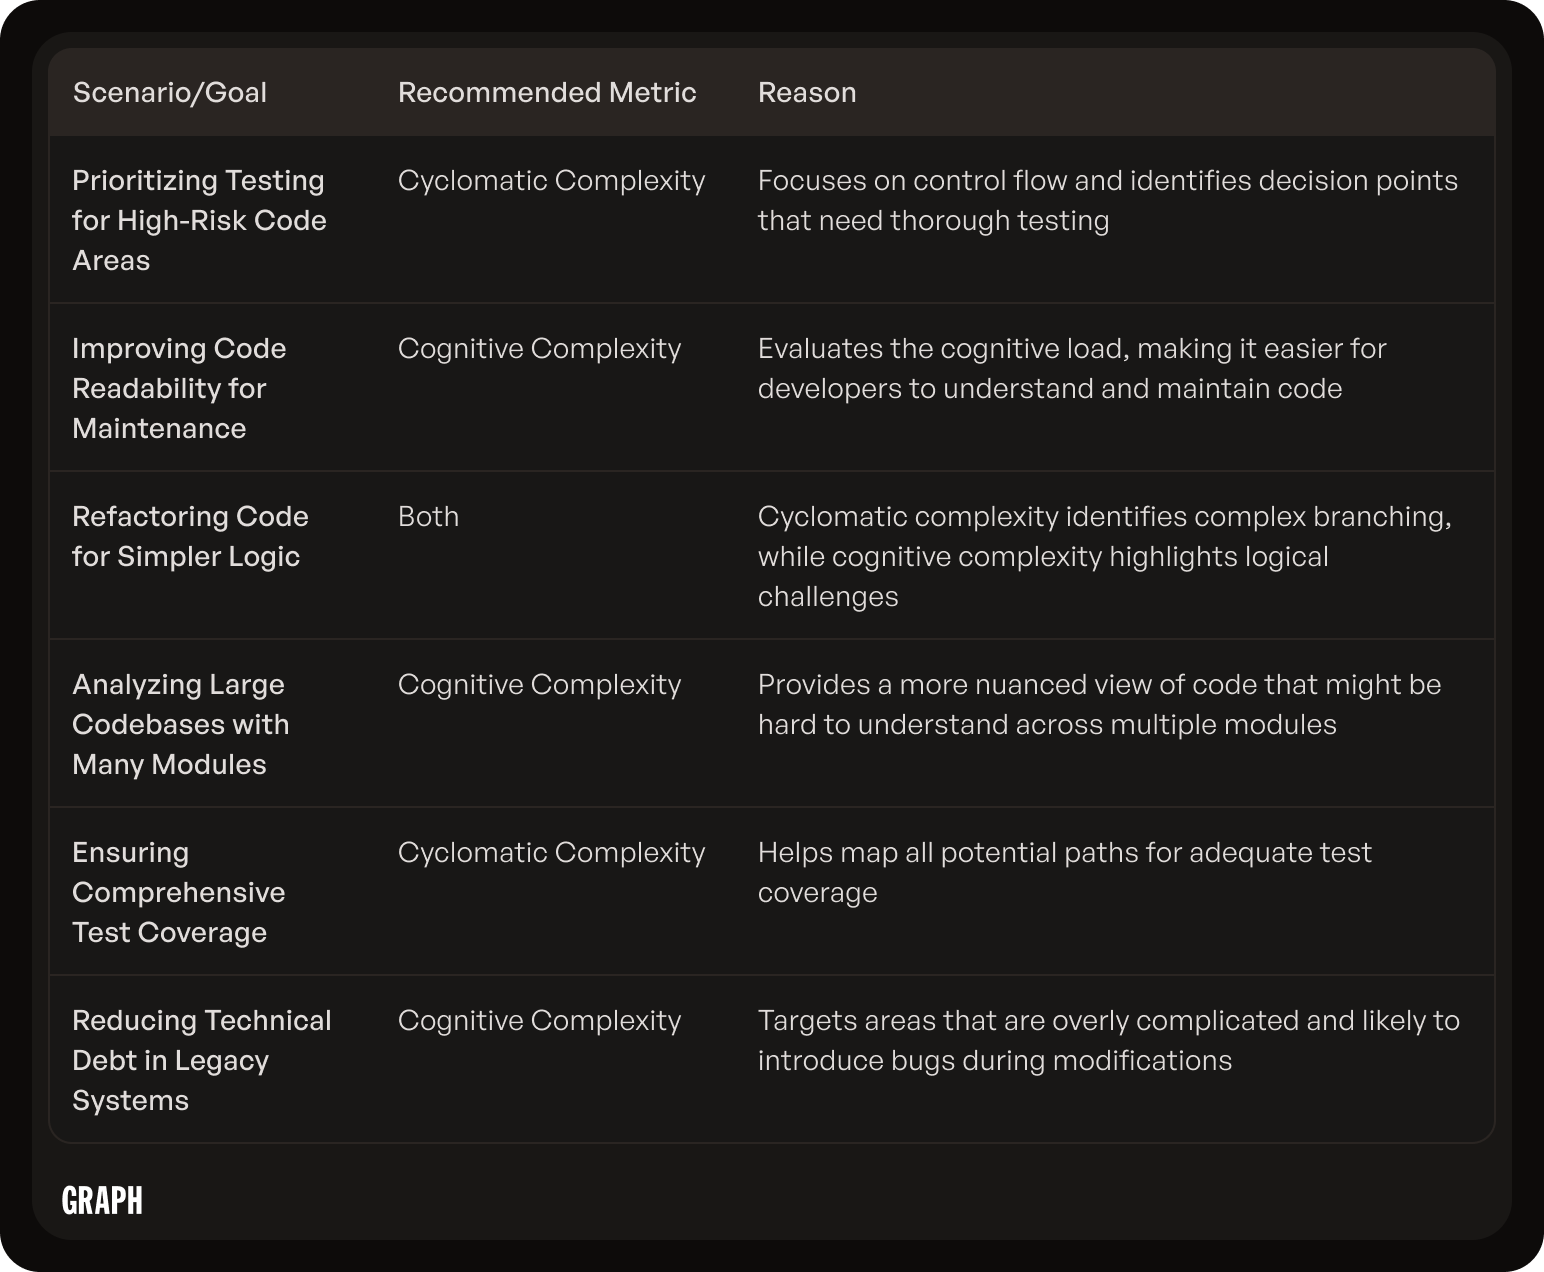This screenshot has width=1544, height=1272.
Task: Select "Analyzing Large Codebases with Many Modules" cell
Action: coord(181,724)
